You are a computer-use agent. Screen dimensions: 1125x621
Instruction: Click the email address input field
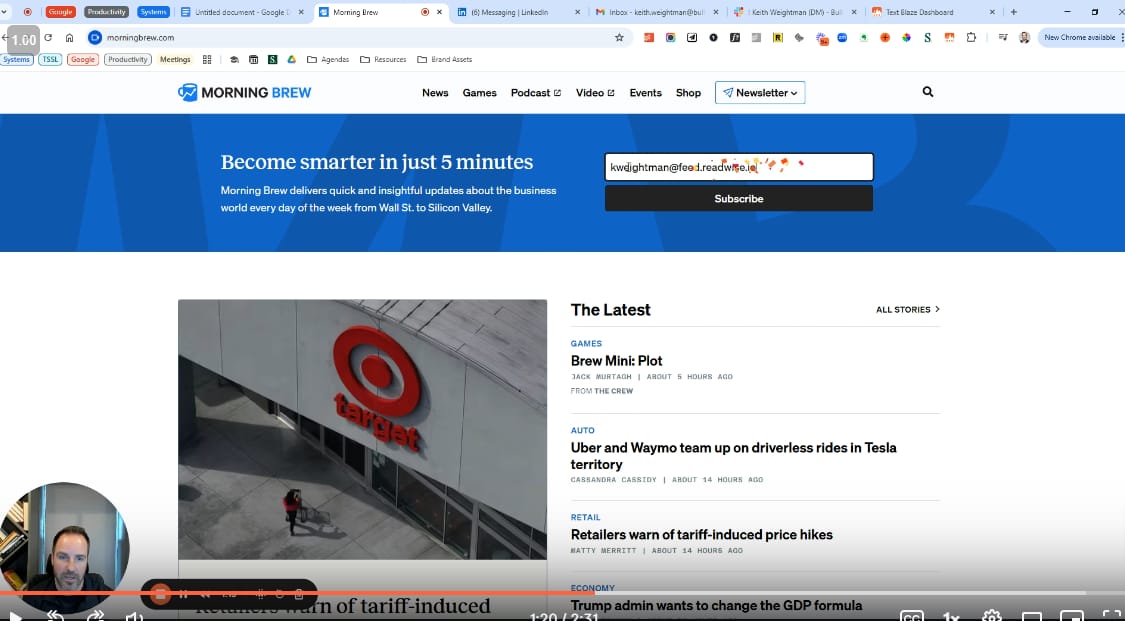tap(738, 167)
